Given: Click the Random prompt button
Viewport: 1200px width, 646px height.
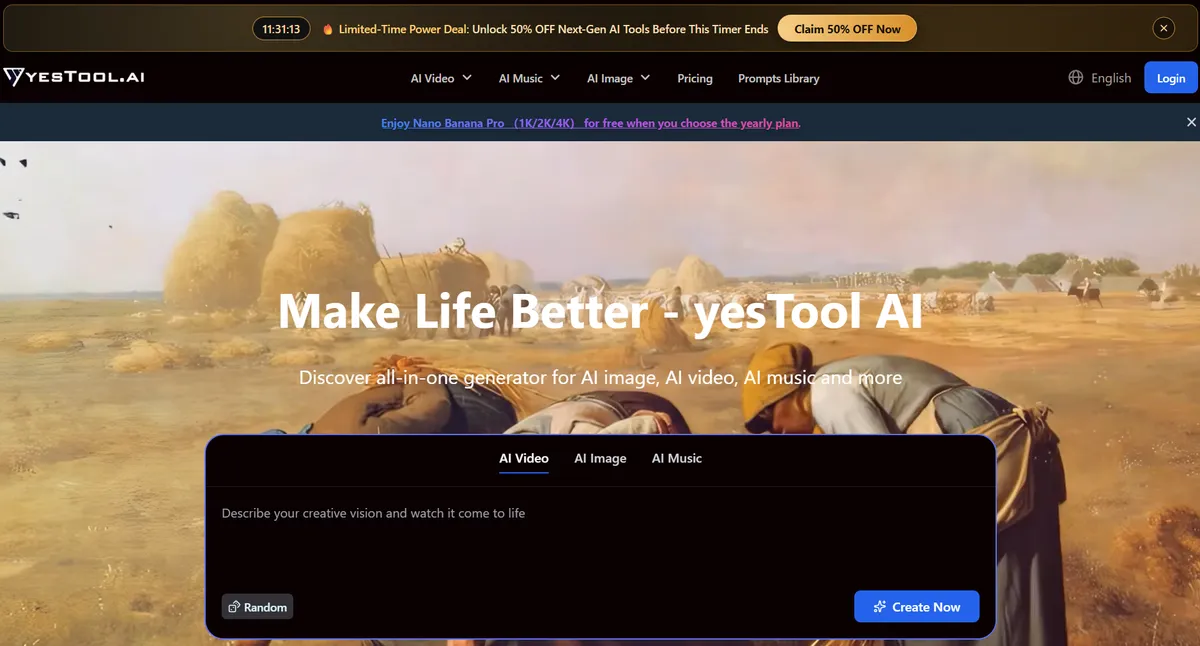Looking at the screenshot, I should coord(257,607).
